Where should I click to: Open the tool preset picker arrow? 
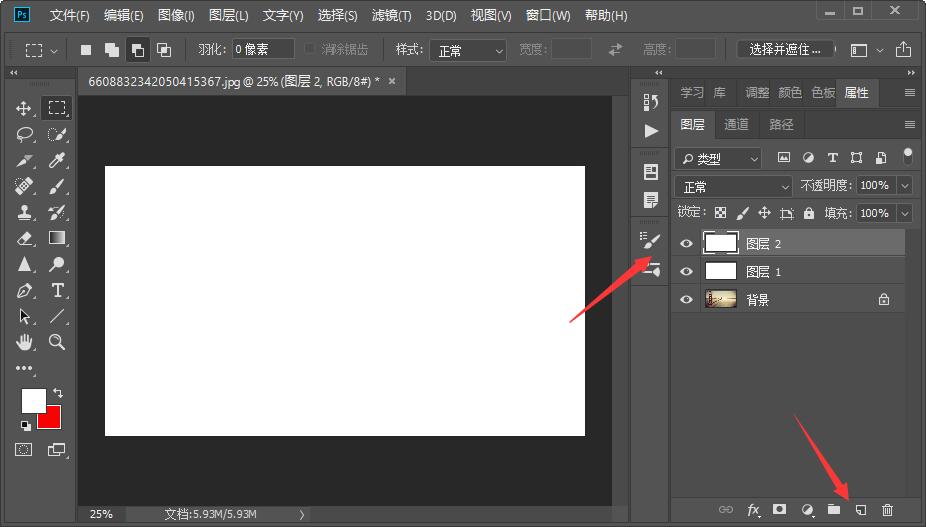tap(54, 51)
